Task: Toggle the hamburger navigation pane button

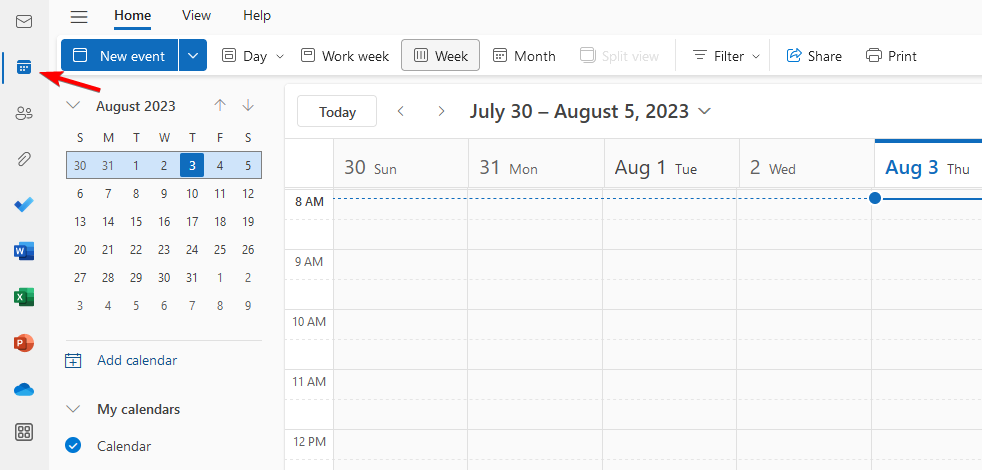Action: tap(79, 16)
